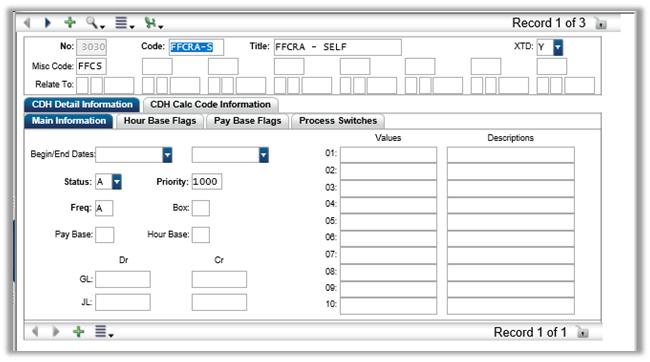Open the Begin date picker dropdown
Image resolution: width=650 pixels, height=362 pixels.
167,155
